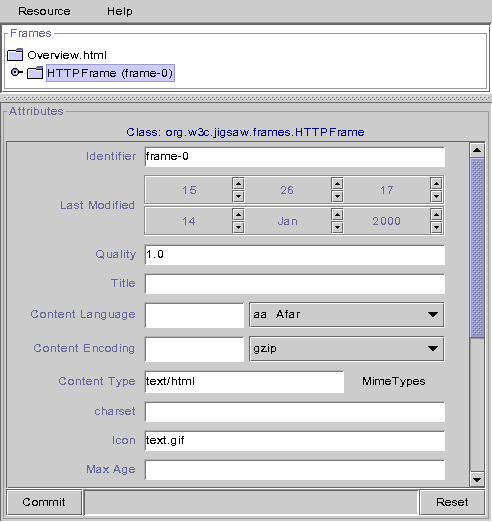Decrease the minutes value 26 using down arrow
The width and height of the screenshot is (492, 522).
pyautogui.click(x=337, y=196)
